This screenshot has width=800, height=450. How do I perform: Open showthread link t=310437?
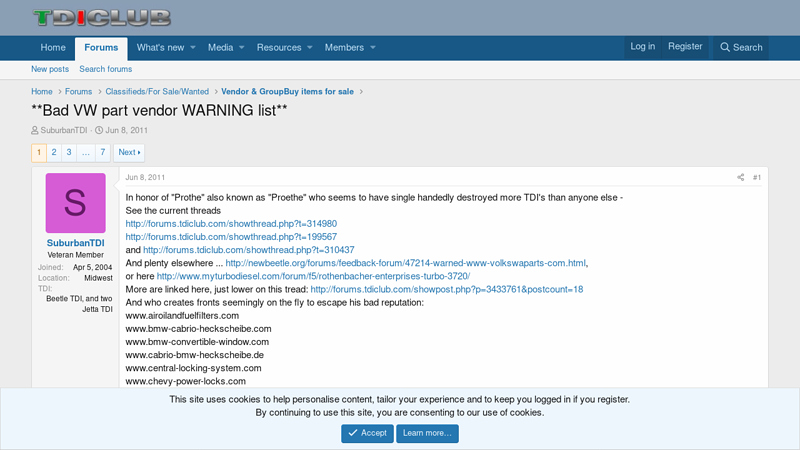(x=248, y=250)
